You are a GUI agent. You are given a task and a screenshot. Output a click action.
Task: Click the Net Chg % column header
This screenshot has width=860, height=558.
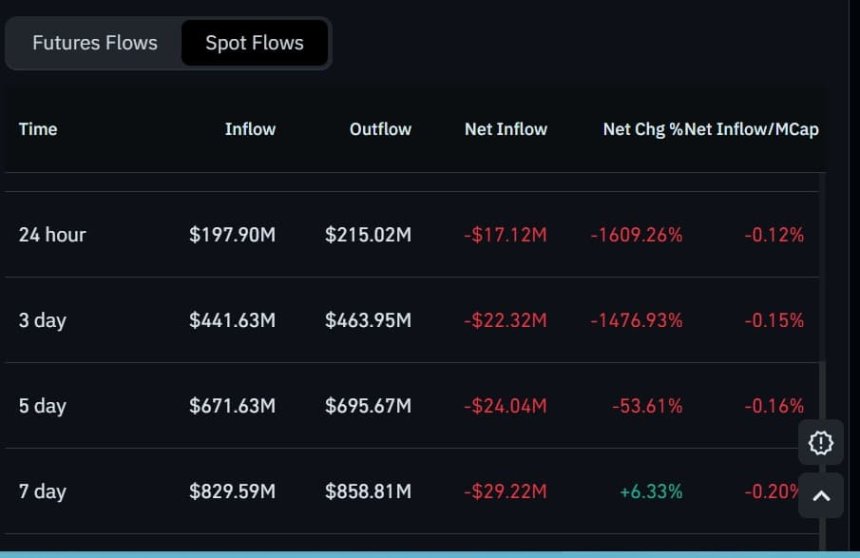pyautogui.click(x=642, y=129)
